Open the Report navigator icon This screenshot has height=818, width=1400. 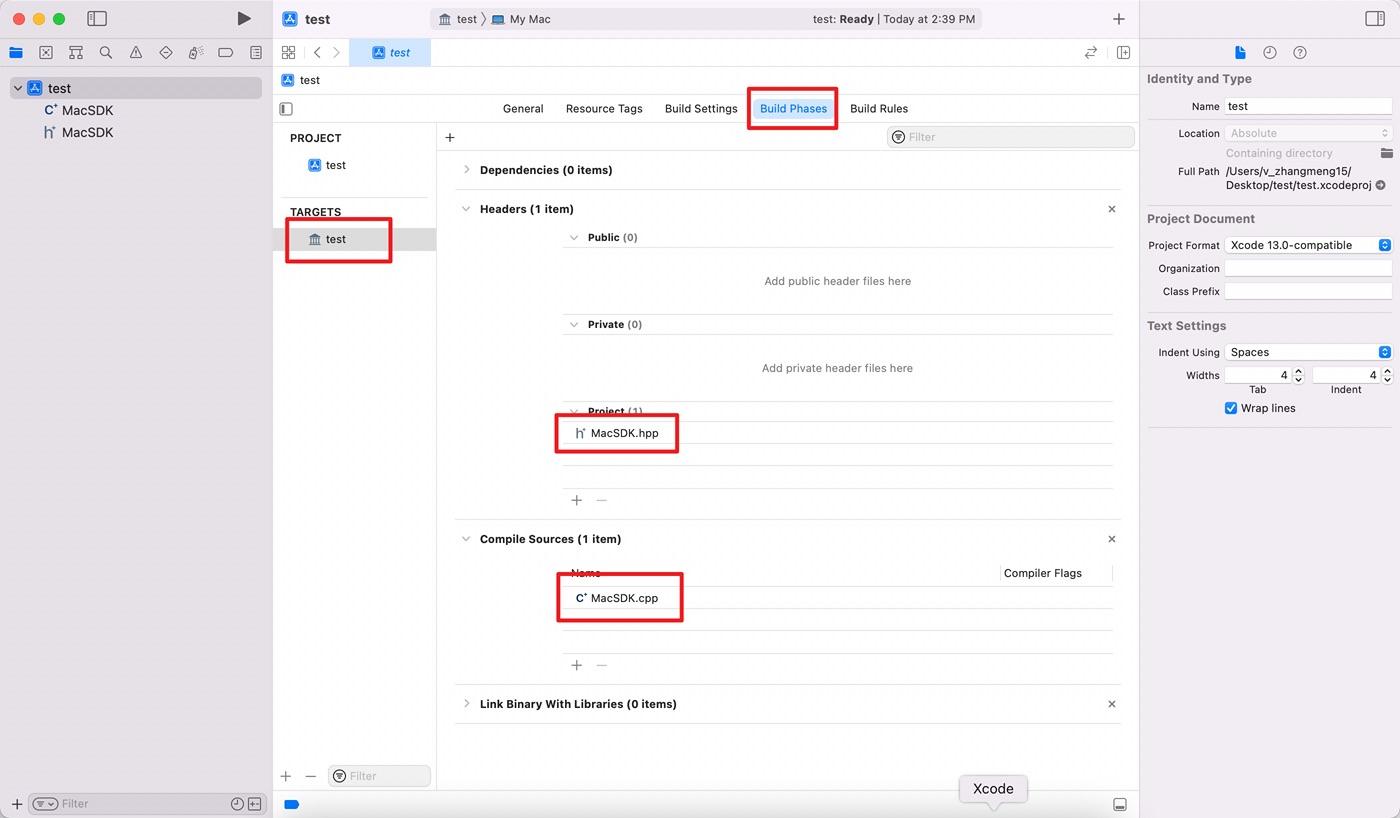coord(256,53)
